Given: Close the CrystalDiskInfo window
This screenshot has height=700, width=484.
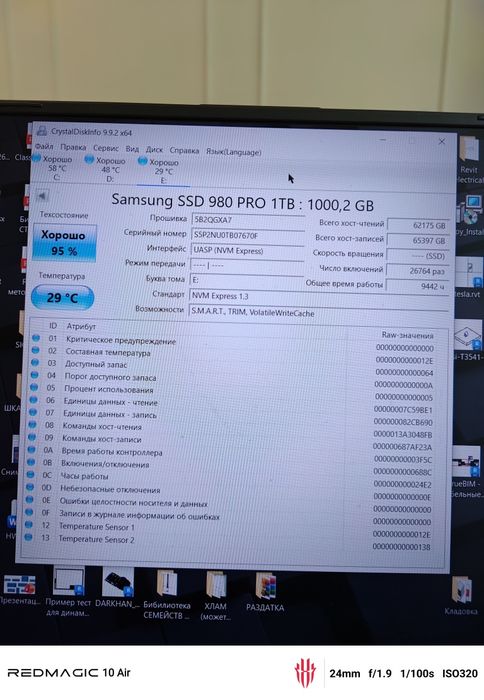Looking at the screenshot, I should (x=442, y=142).
